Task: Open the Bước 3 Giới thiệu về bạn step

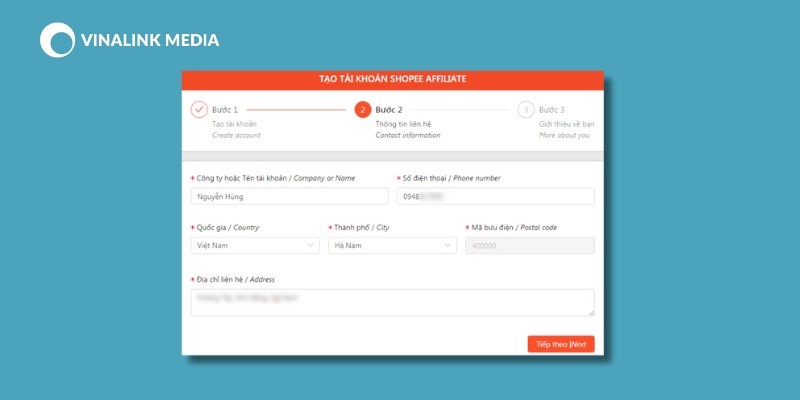Action: coord(566,122)
